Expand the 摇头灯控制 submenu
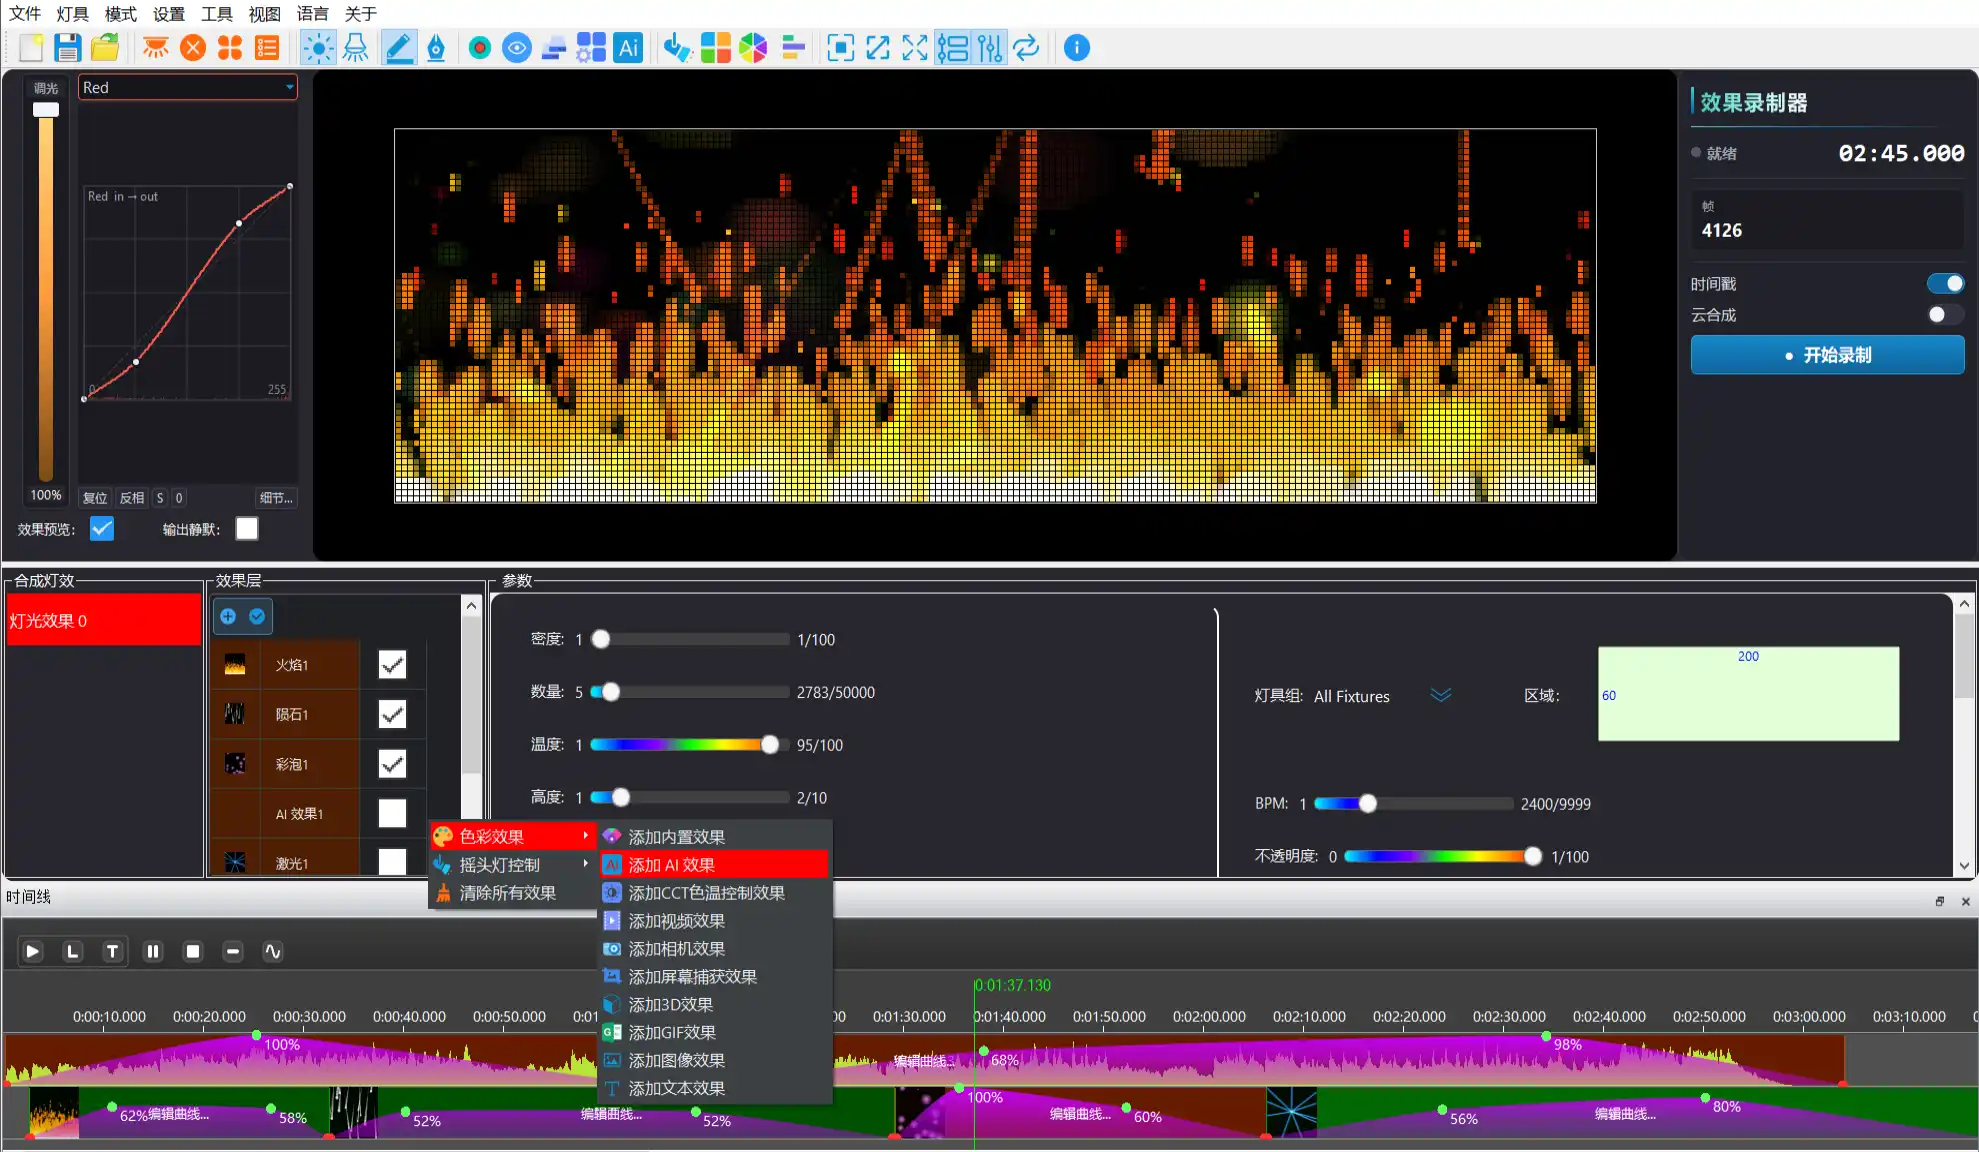 click(x=513, y=864)
